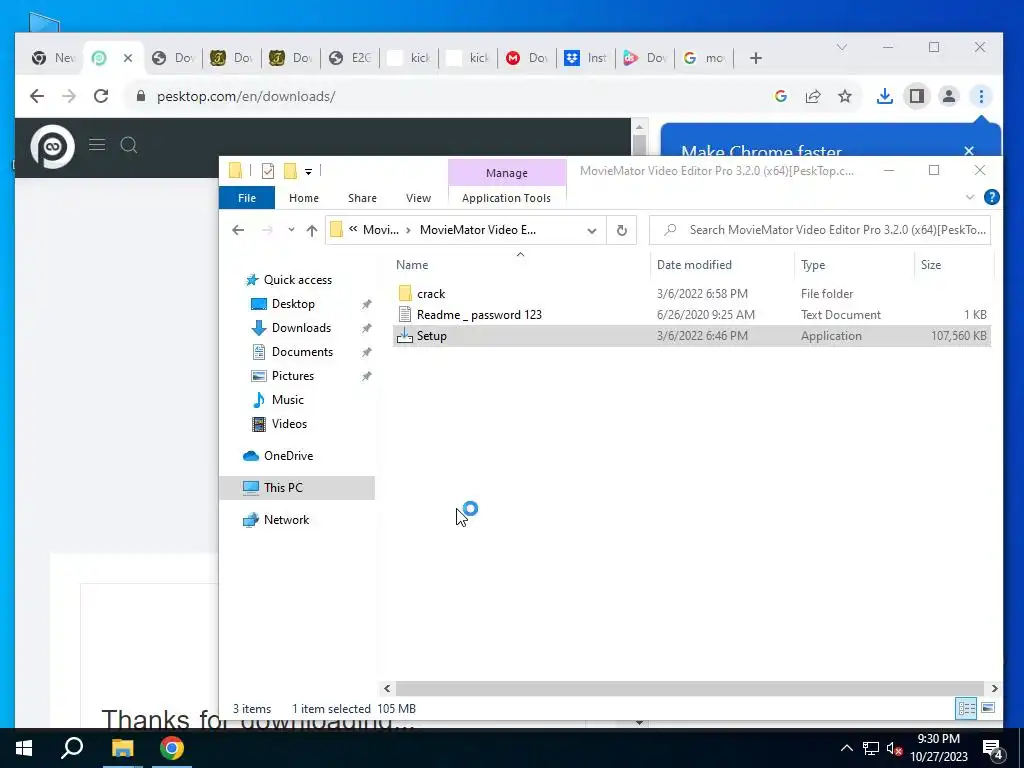Image resolution: width=1024 pixels, height=768 pixels.
Task: Select This PC in navigation pane
Action: pos(283,488)
